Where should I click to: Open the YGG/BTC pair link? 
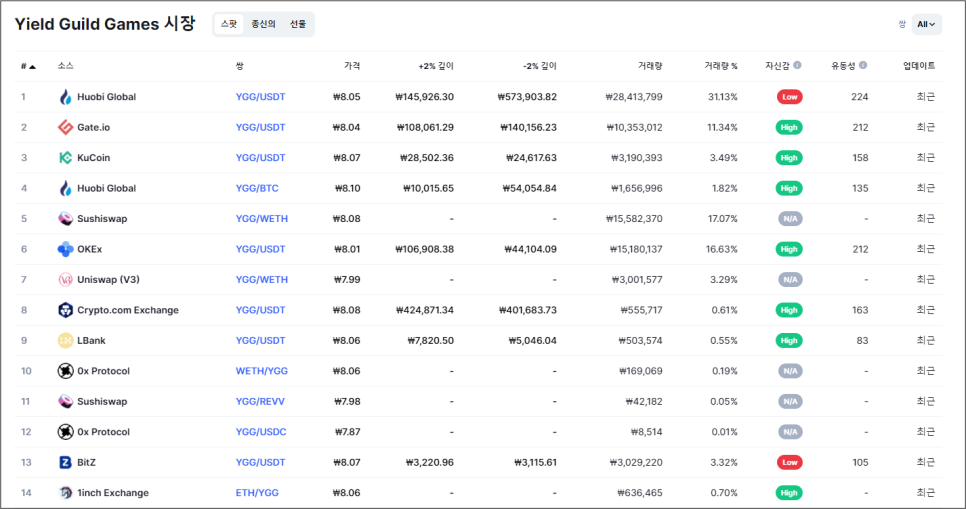(x=257, y=189)
